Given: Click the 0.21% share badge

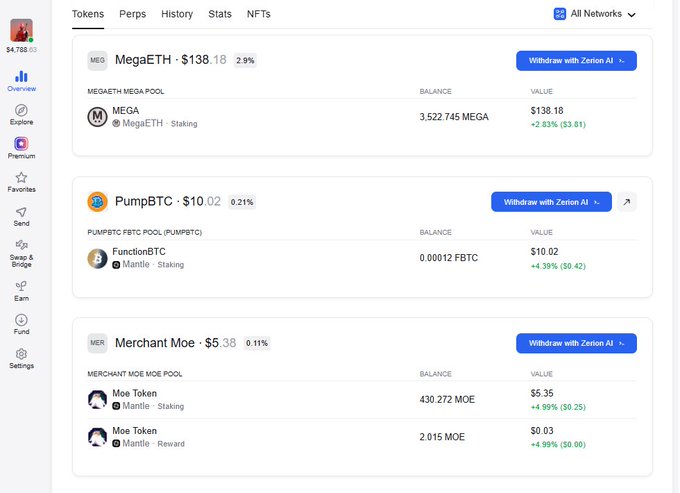Looking at the screenshot, I should point(242,202).
